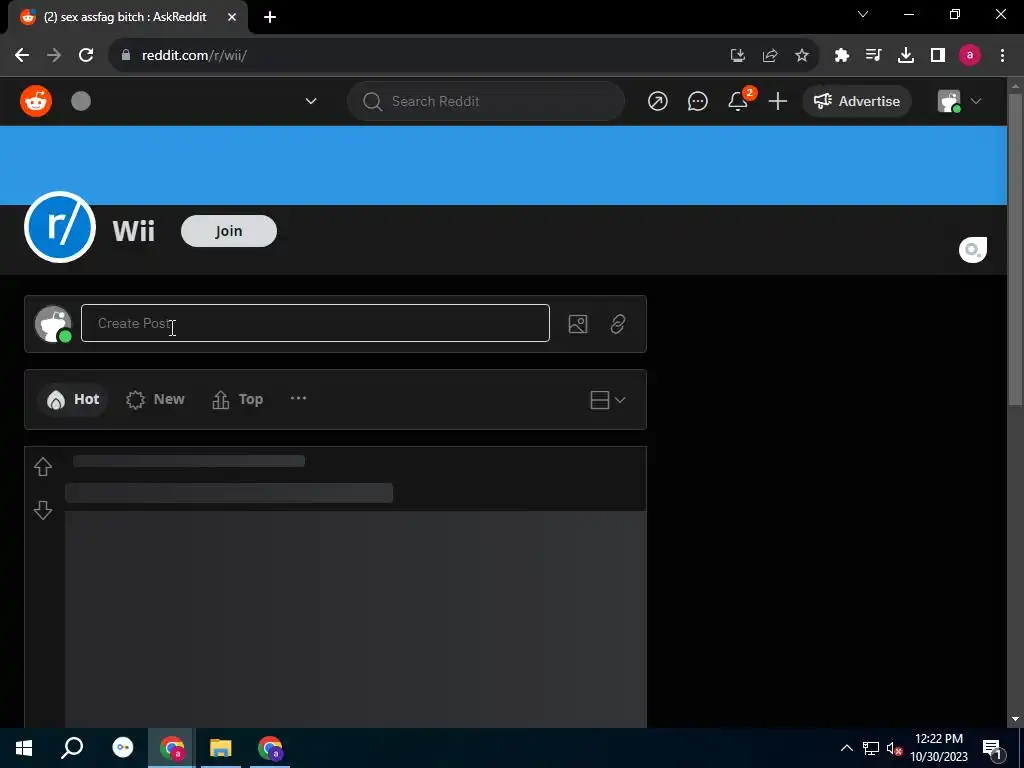Go back in browser history
The width and height of the screenshot is (1024, 768).
[x=22, y=56]
